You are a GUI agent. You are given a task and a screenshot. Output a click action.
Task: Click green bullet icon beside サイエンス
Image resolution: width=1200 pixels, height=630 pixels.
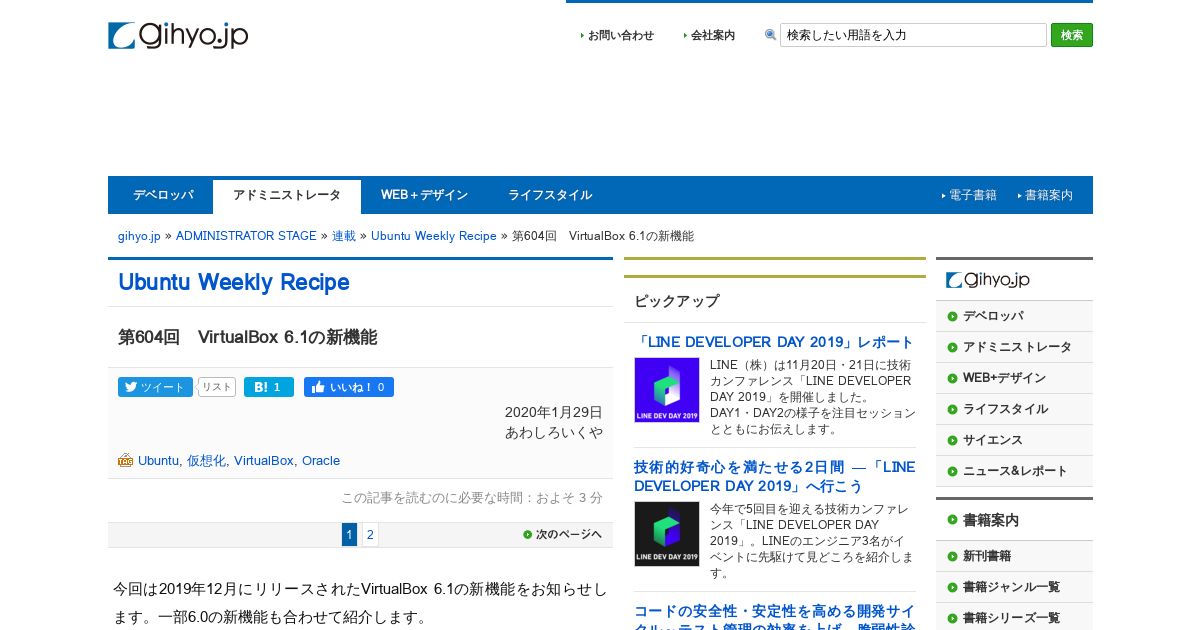(x=952, y=440)
